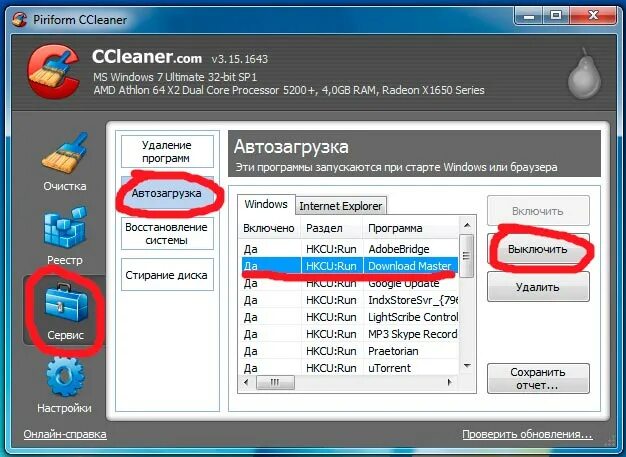The height and width of the screenshot is (457, 626).
Task: Select the uTorrent startup entry
Action: (348, 368)
